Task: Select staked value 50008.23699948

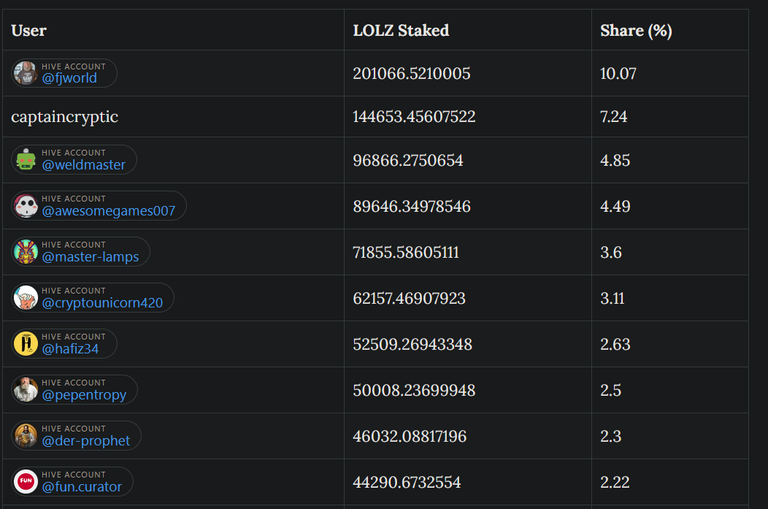Action: 414,390
